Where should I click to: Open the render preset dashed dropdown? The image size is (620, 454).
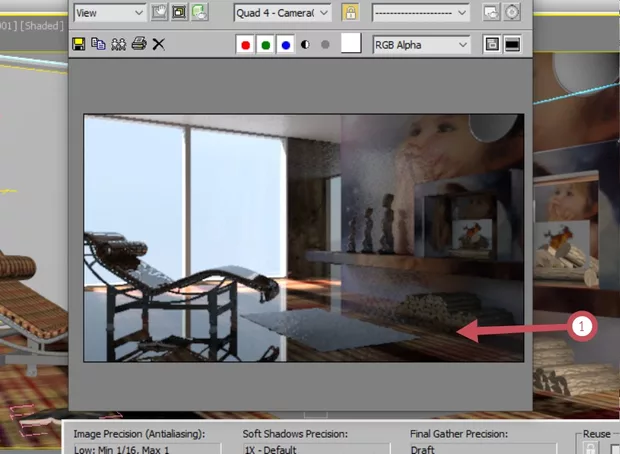pos(420,13)
